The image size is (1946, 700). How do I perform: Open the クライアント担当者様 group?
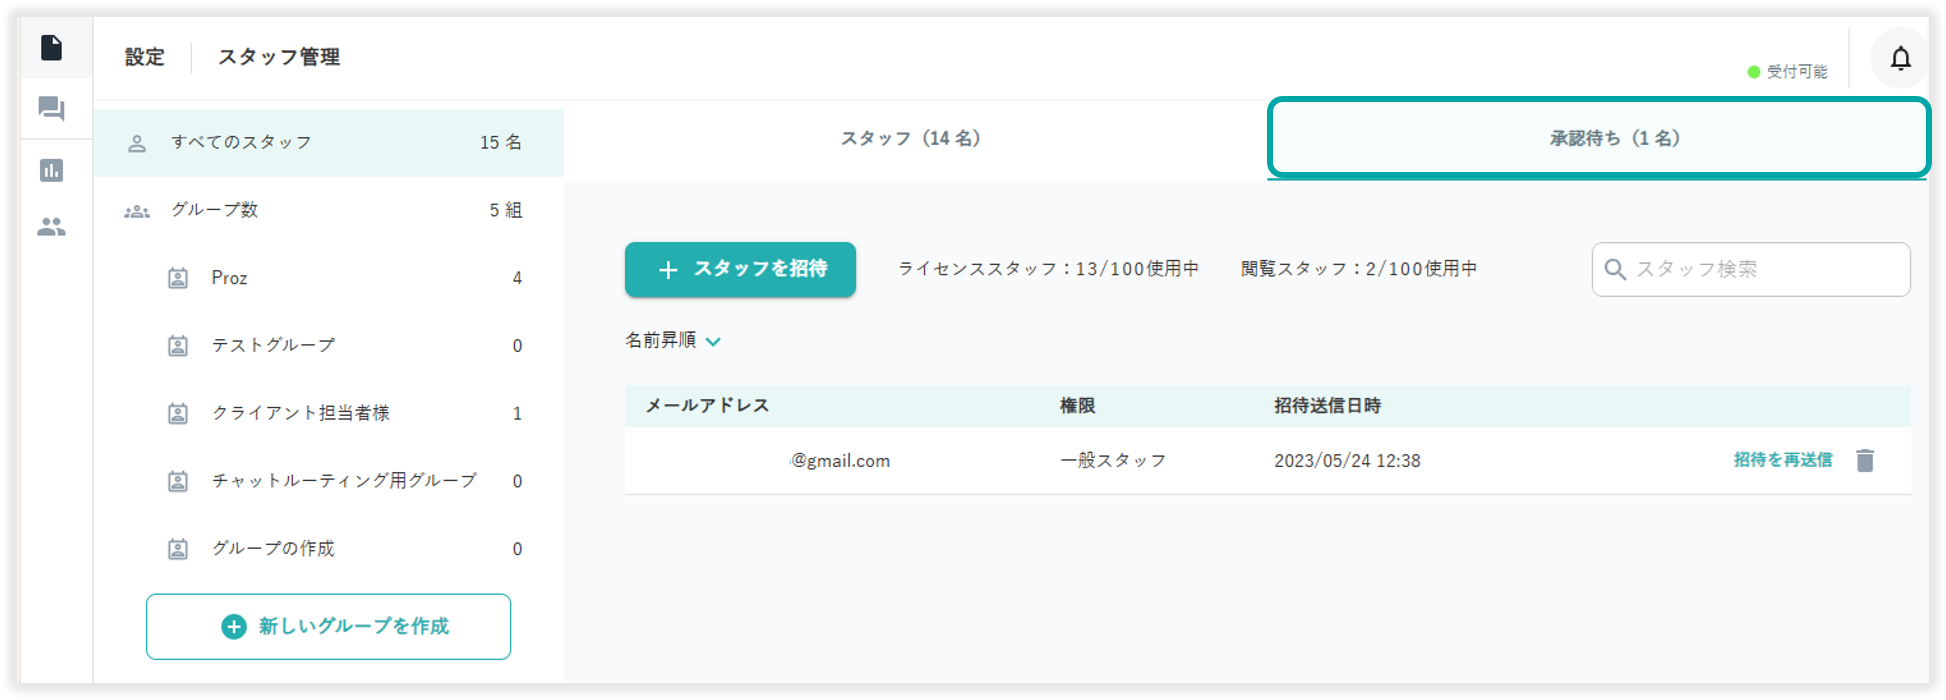pyautogui.click(x=300, y=413)
